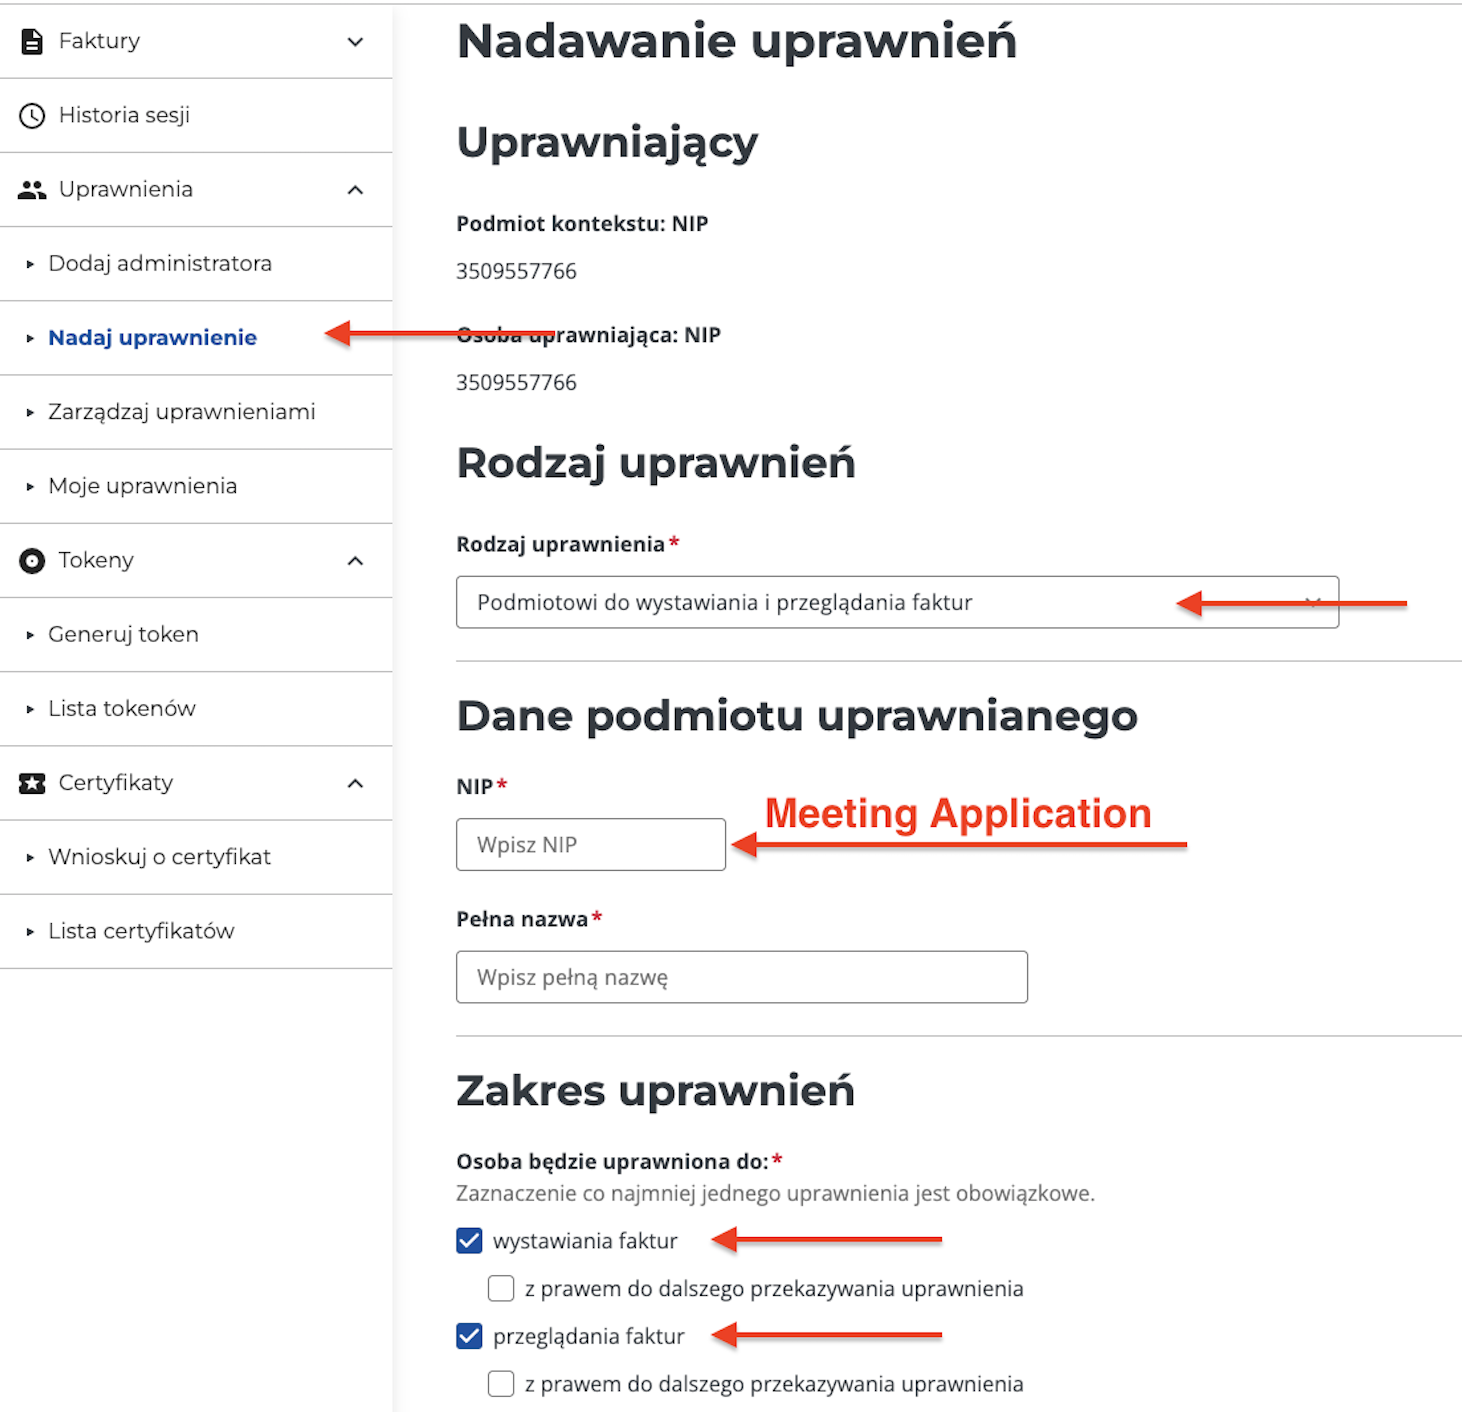
Task: Open Lista certyfikatów page
Action: coord(141,931)
